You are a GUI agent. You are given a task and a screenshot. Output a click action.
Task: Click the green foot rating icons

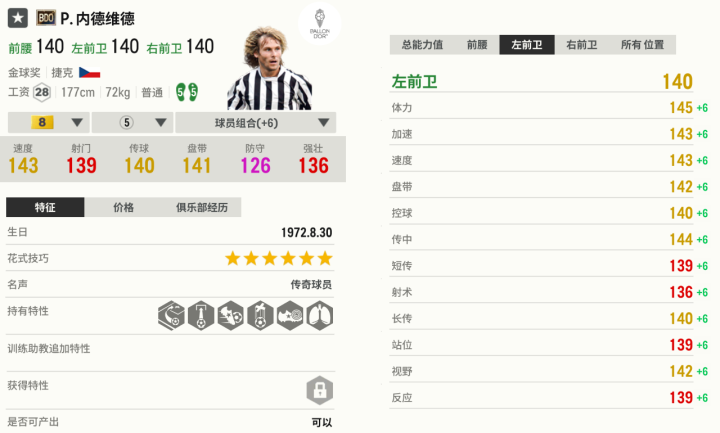pyautogui.click(x=186, y=92)
